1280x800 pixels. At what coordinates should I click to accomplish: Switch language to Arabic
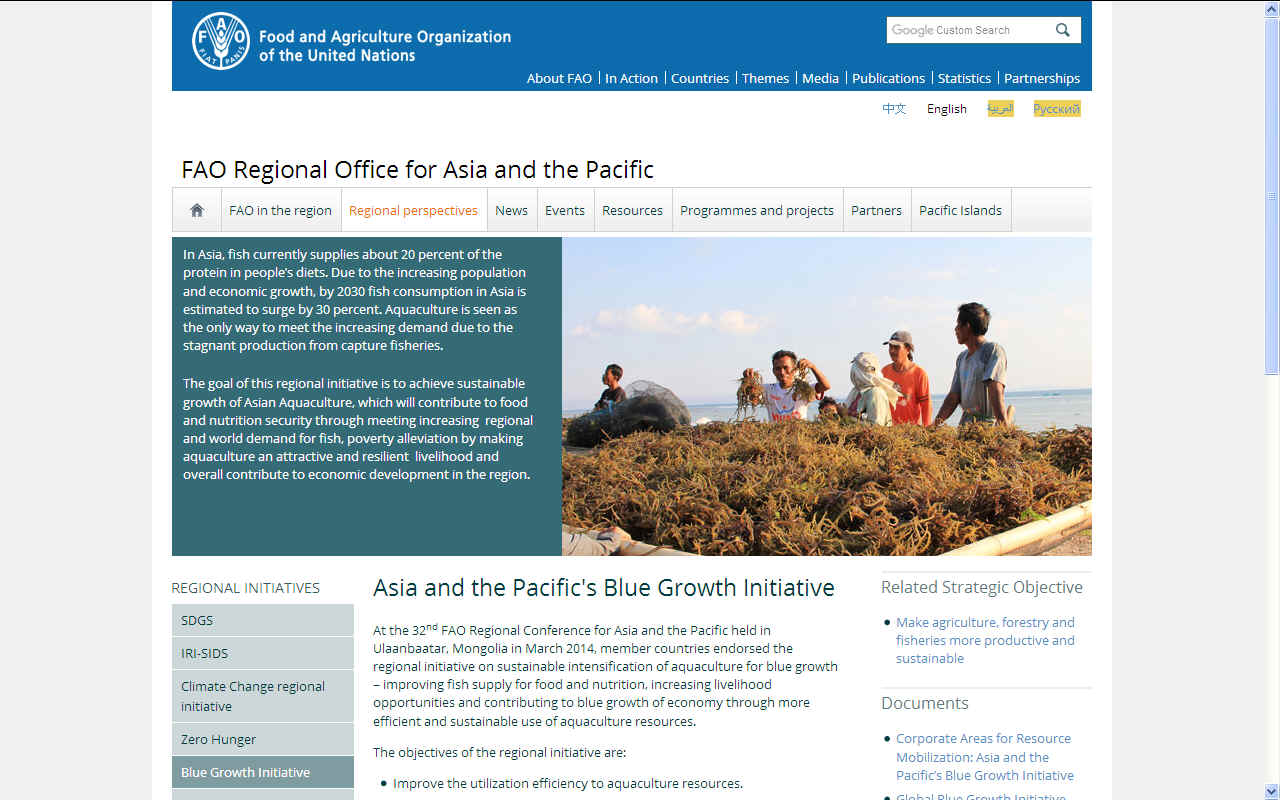pos(1000,109)
